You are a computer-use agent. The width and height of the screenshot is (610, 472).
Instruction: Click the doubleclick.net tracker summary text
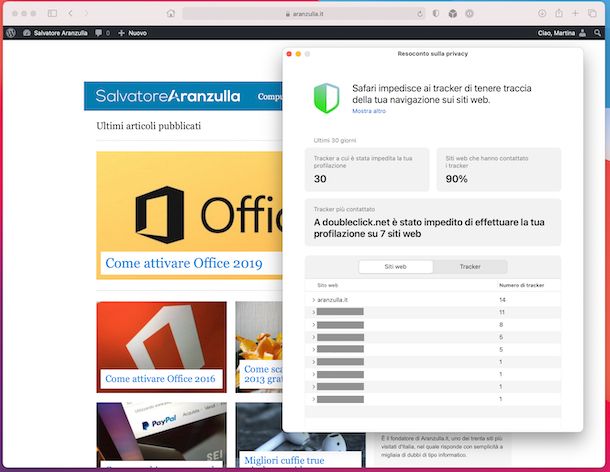[x=429, y=228]
